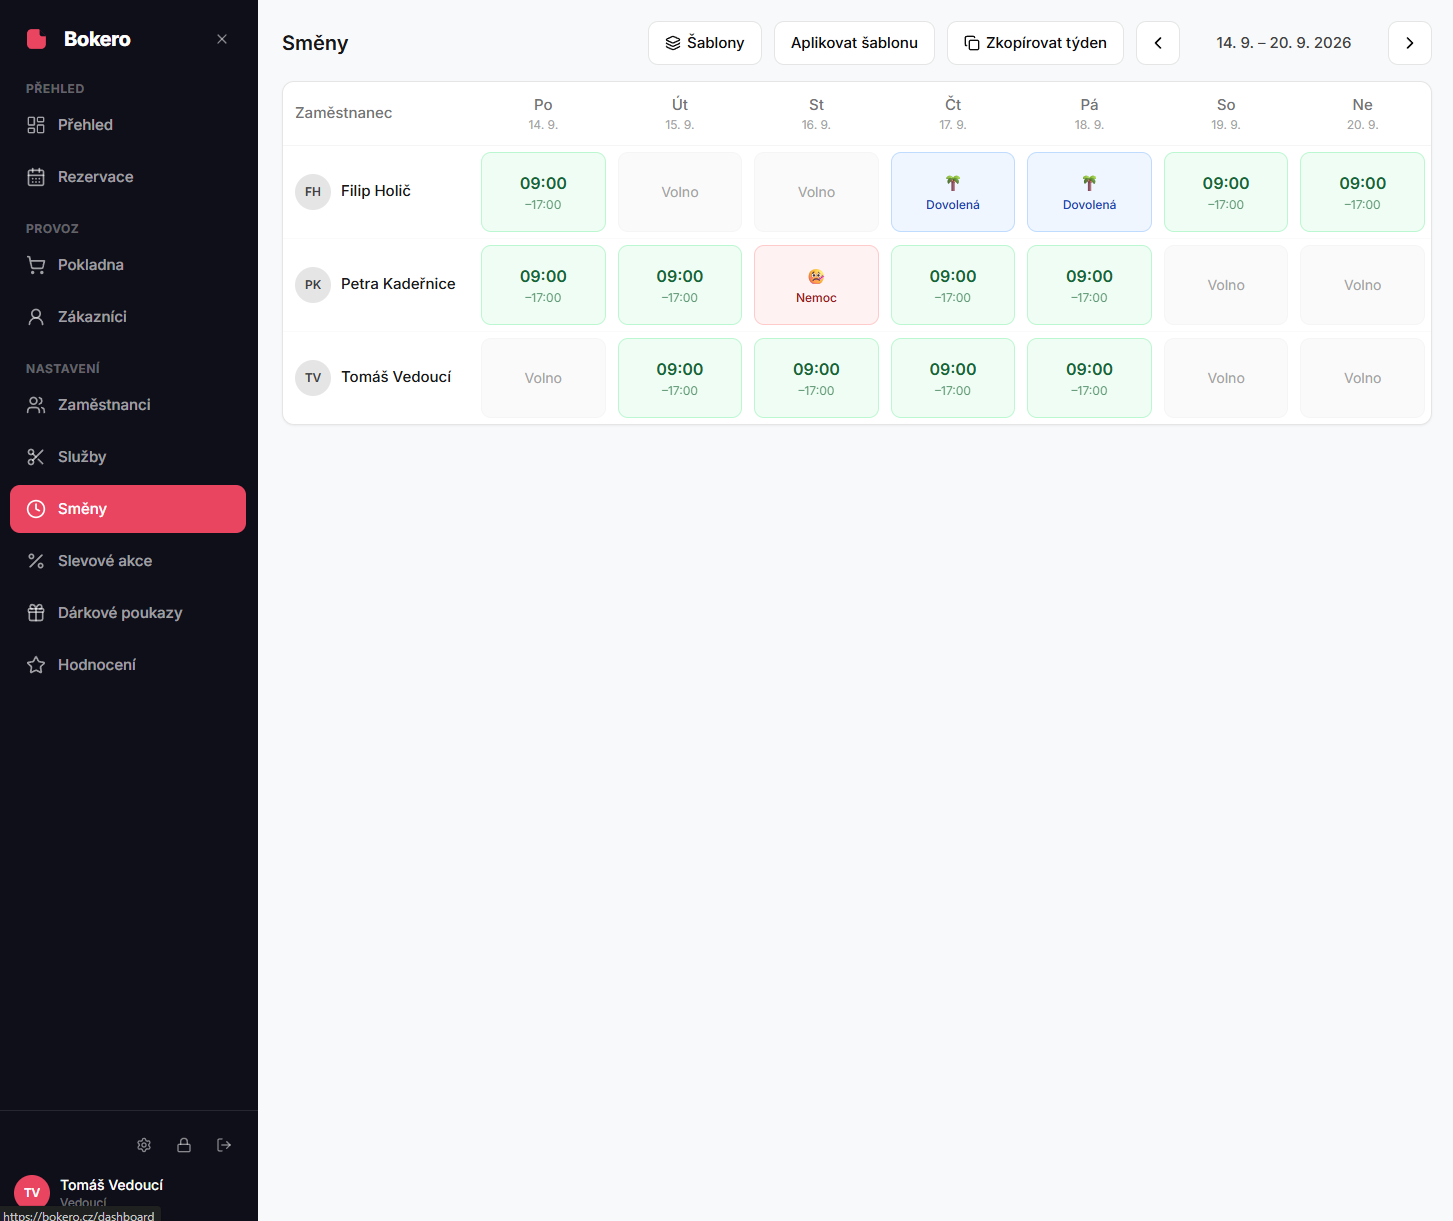The image size is (1453, 1221).
Task: Click Filip Holič's Tuesday Volno cell
Action: point(680,192)
